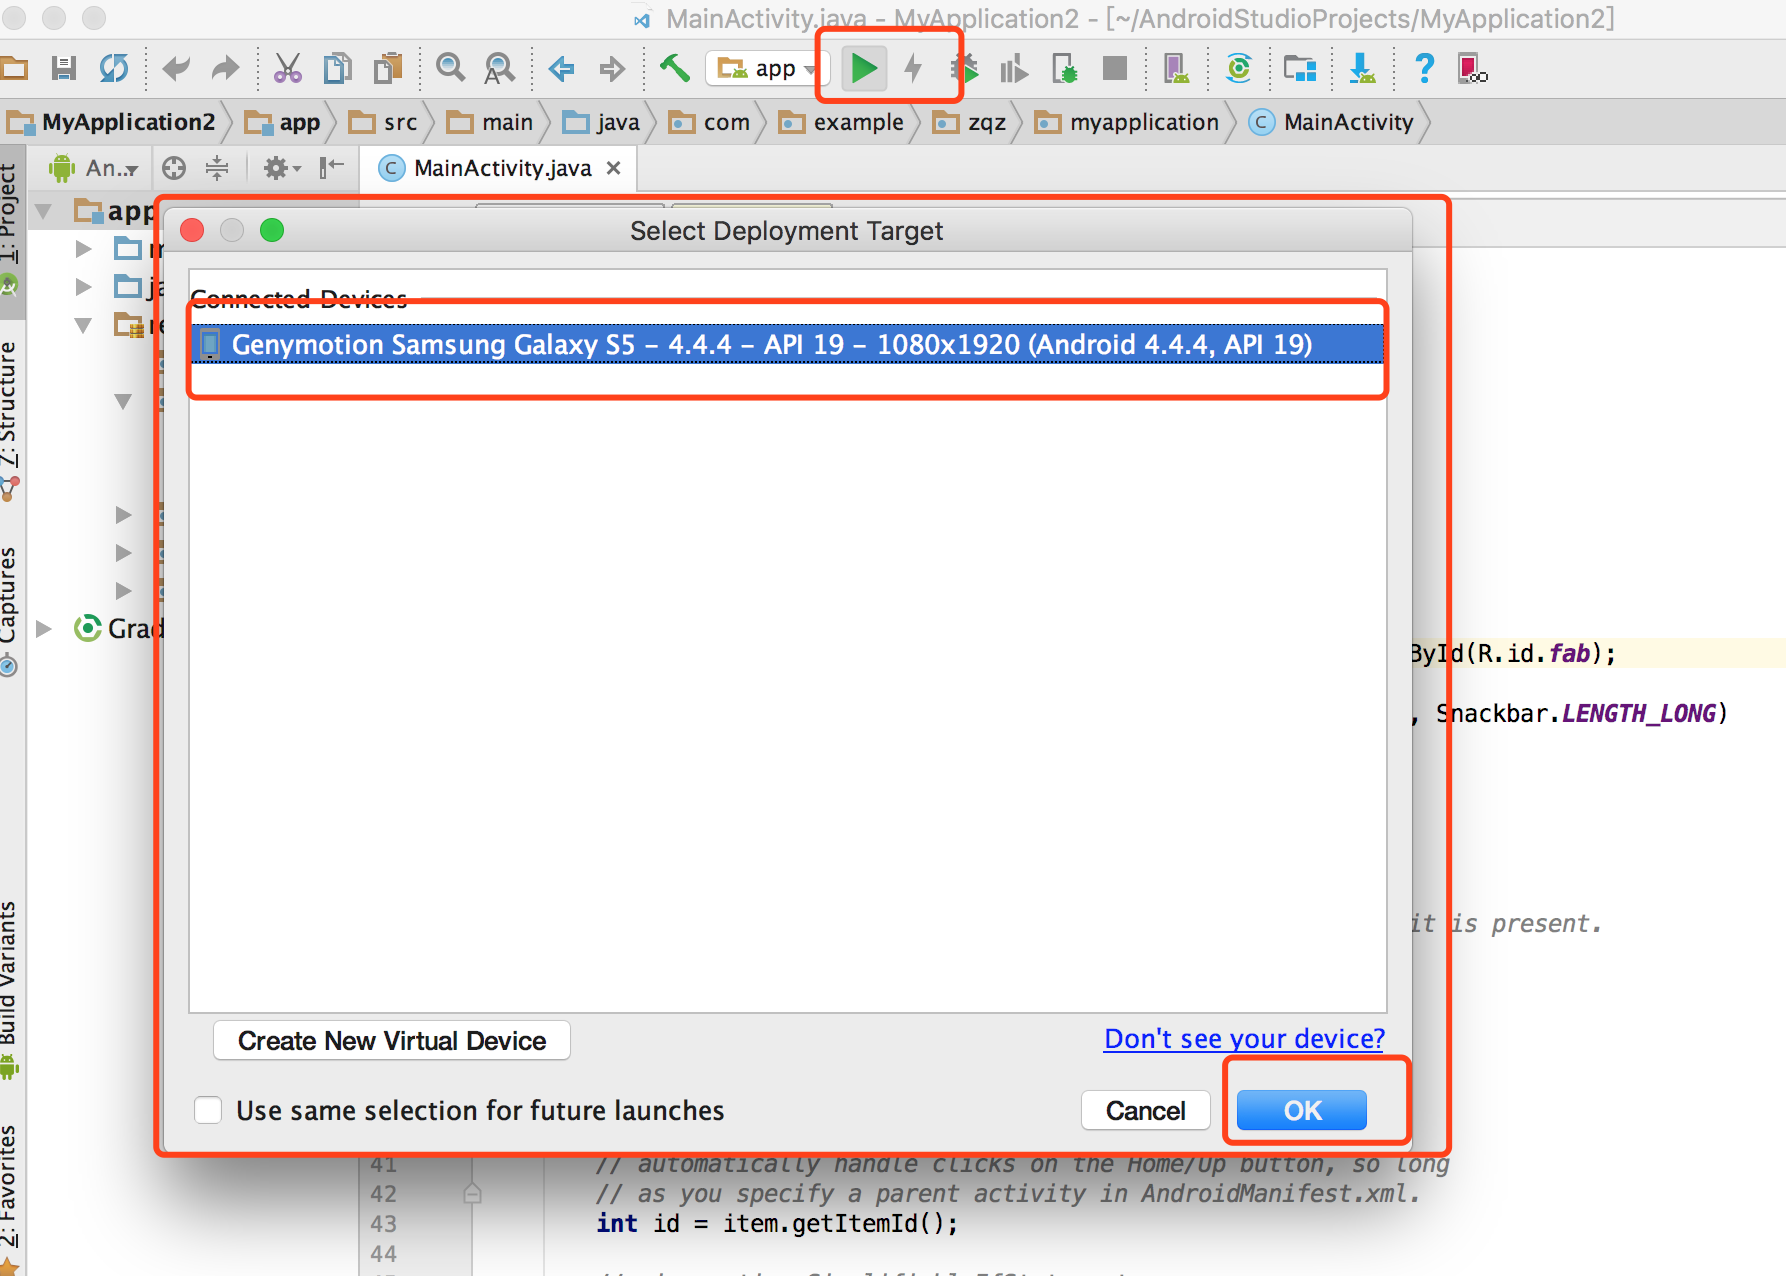
Task: Click the green Make Project hammer icon
Action: [x=675, y=68]
